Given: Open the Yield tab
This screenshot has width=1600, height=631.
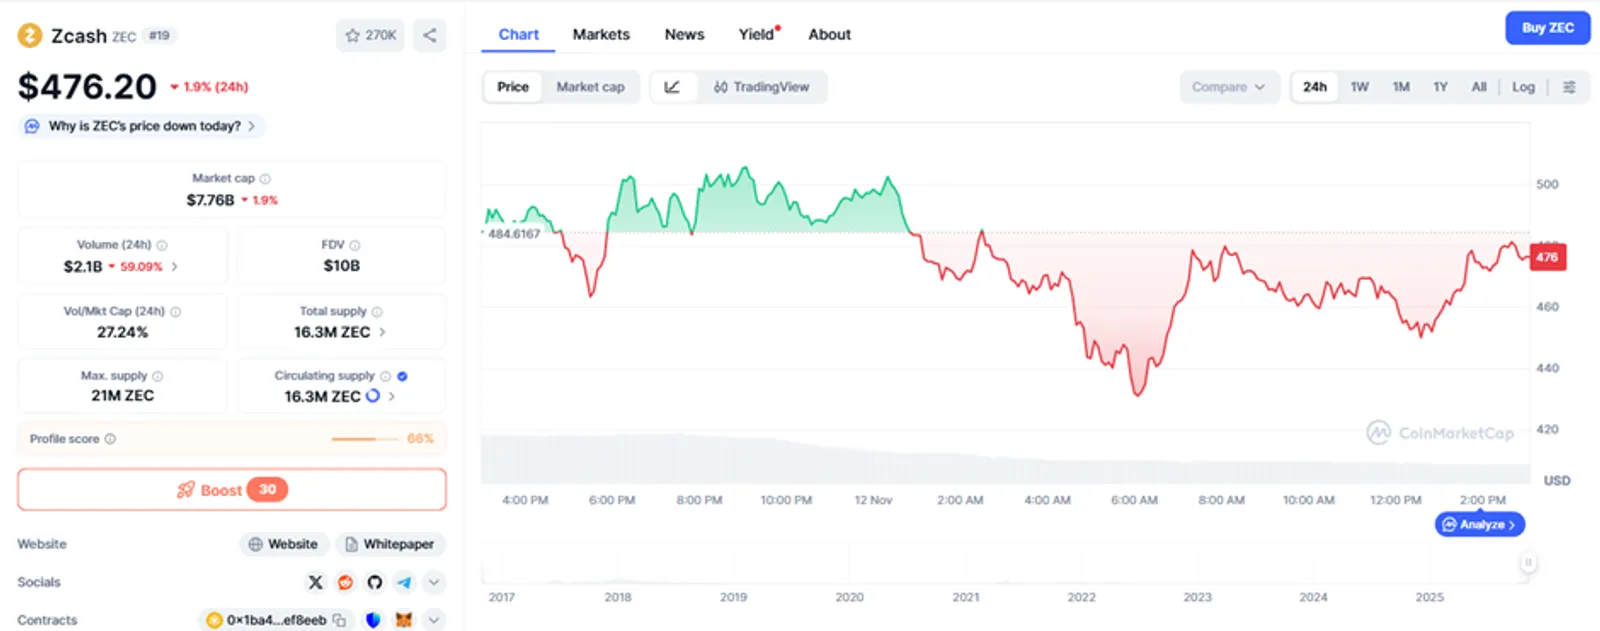Looking at the screenshot, I should click(757, 34).
